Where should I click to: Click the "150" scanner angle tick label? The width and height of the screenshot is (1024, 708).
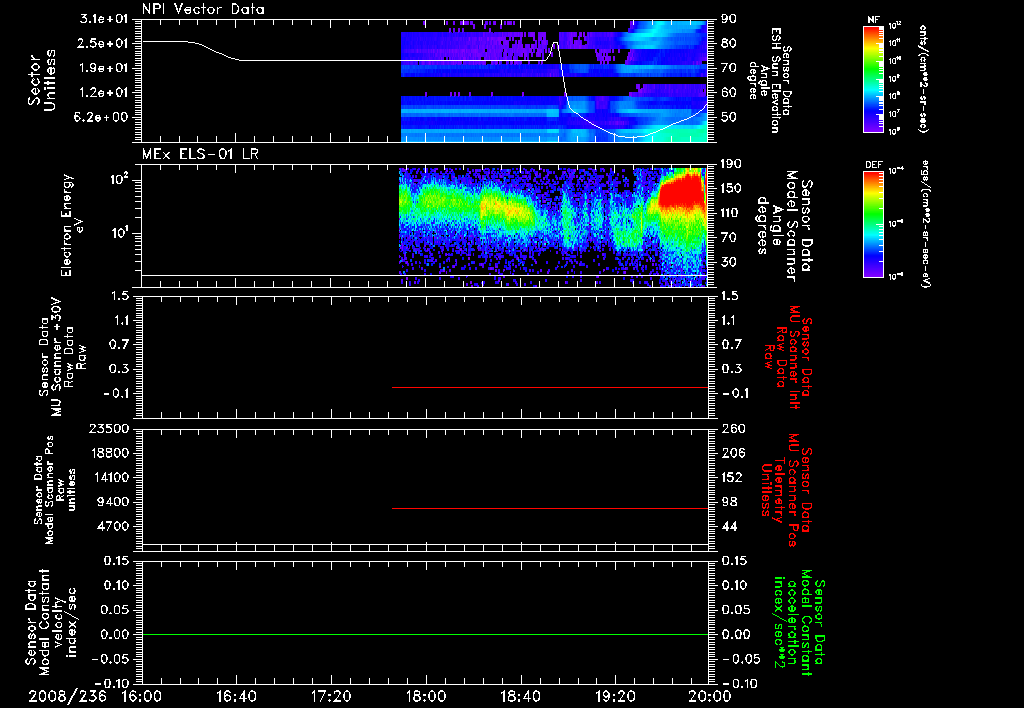point(731,189)
